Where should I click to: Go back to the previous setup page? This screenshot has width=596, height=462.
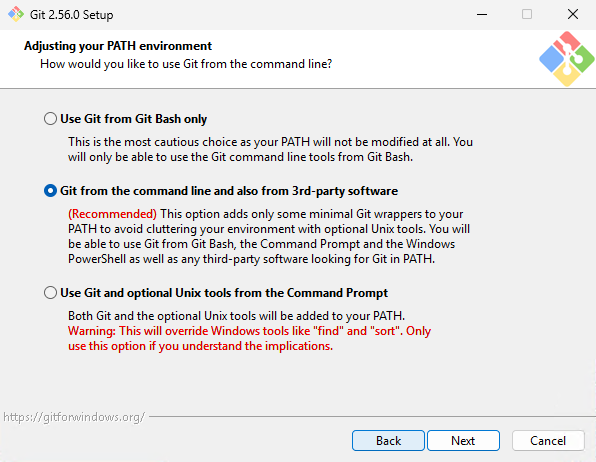388,440
